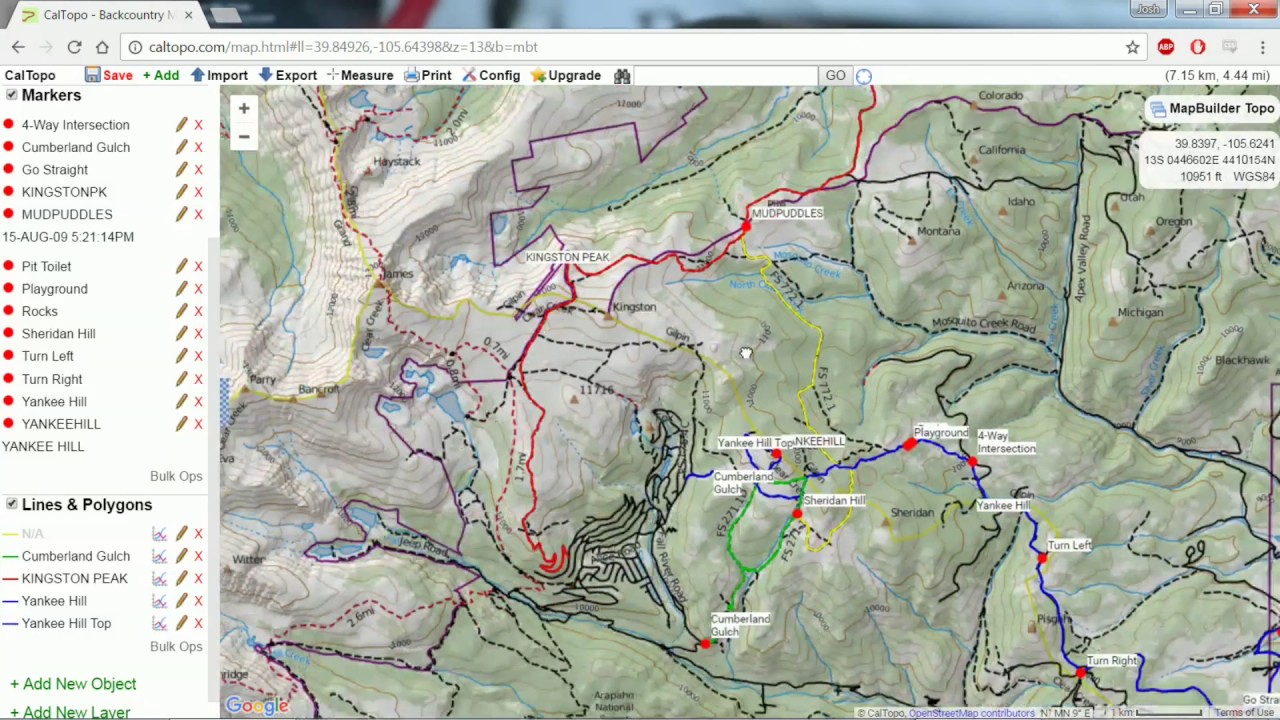This screenshot has width=1280, height=720.
Task: Click the Add menu
Action: pos(161,76)
